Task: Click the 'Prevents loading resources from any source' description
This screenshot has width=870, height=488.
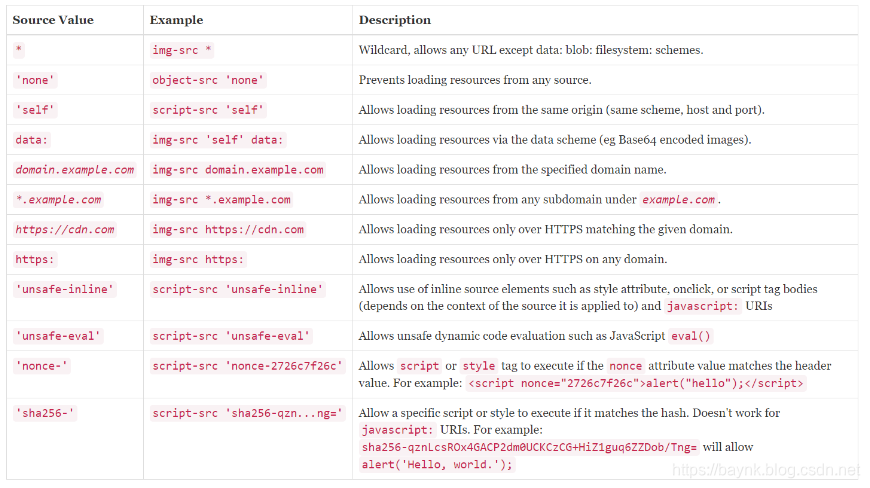Action: (x=475, y=80)
